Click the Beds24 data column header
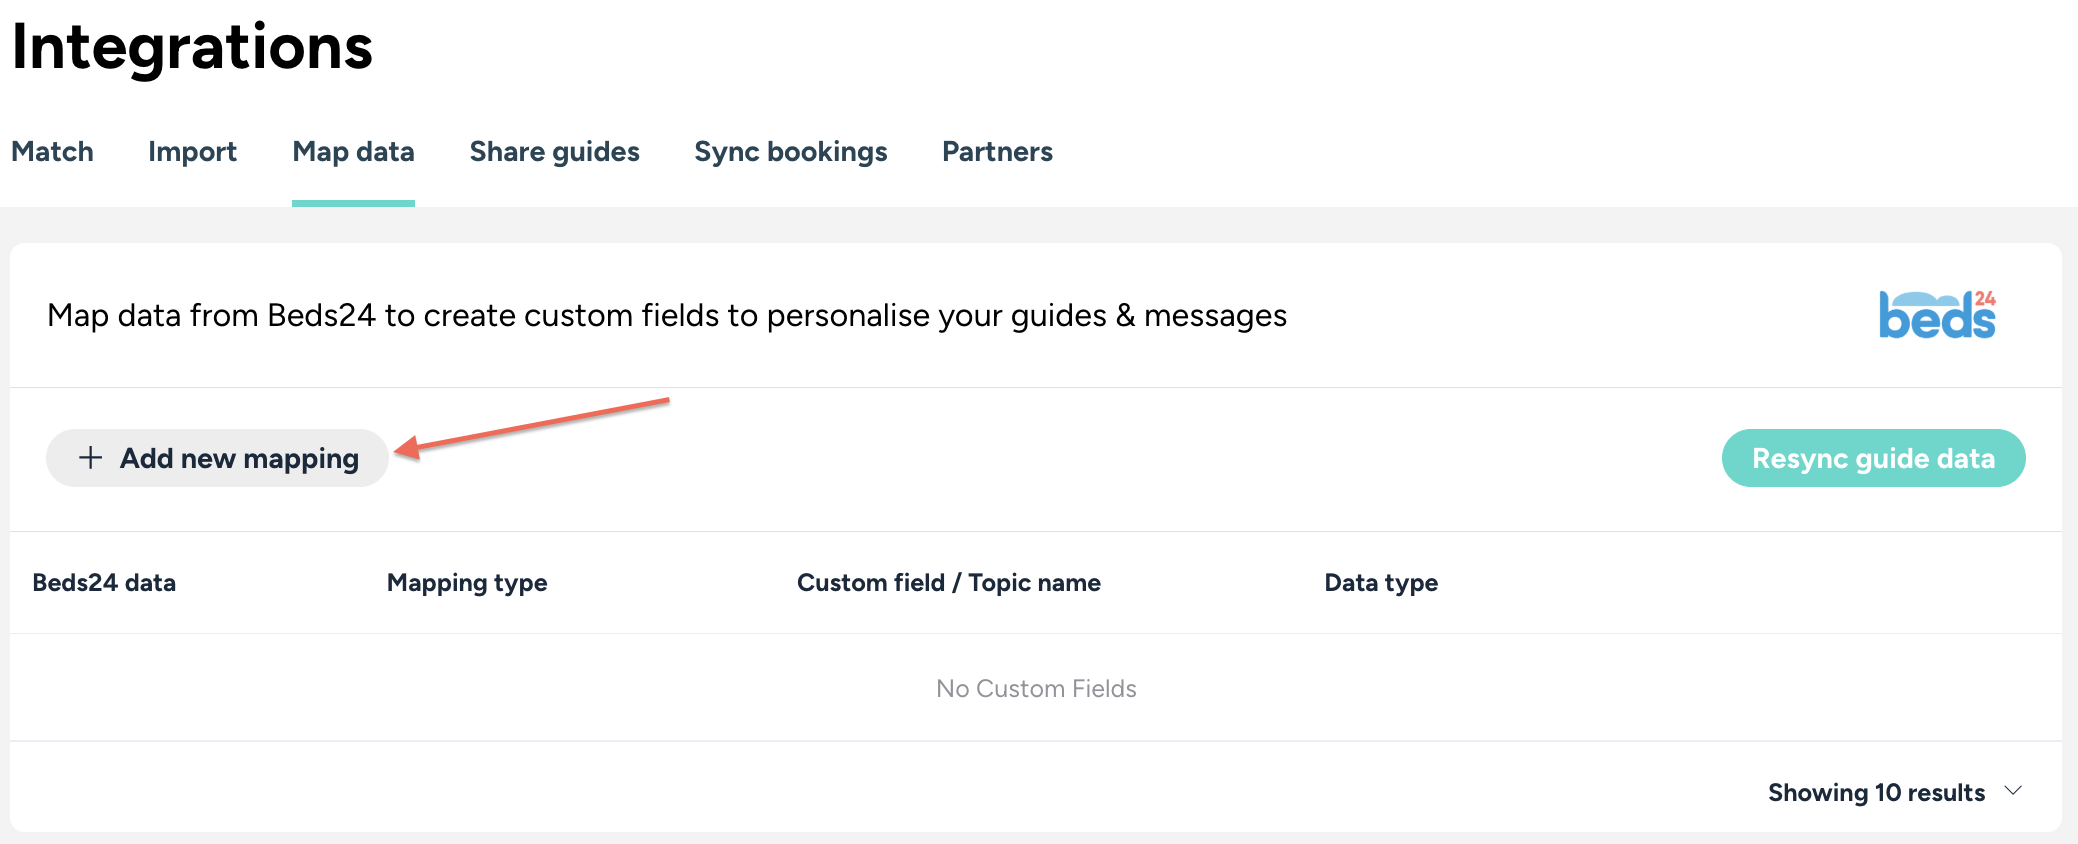This screenshot has height=844, width=2078. pos(104,583)
